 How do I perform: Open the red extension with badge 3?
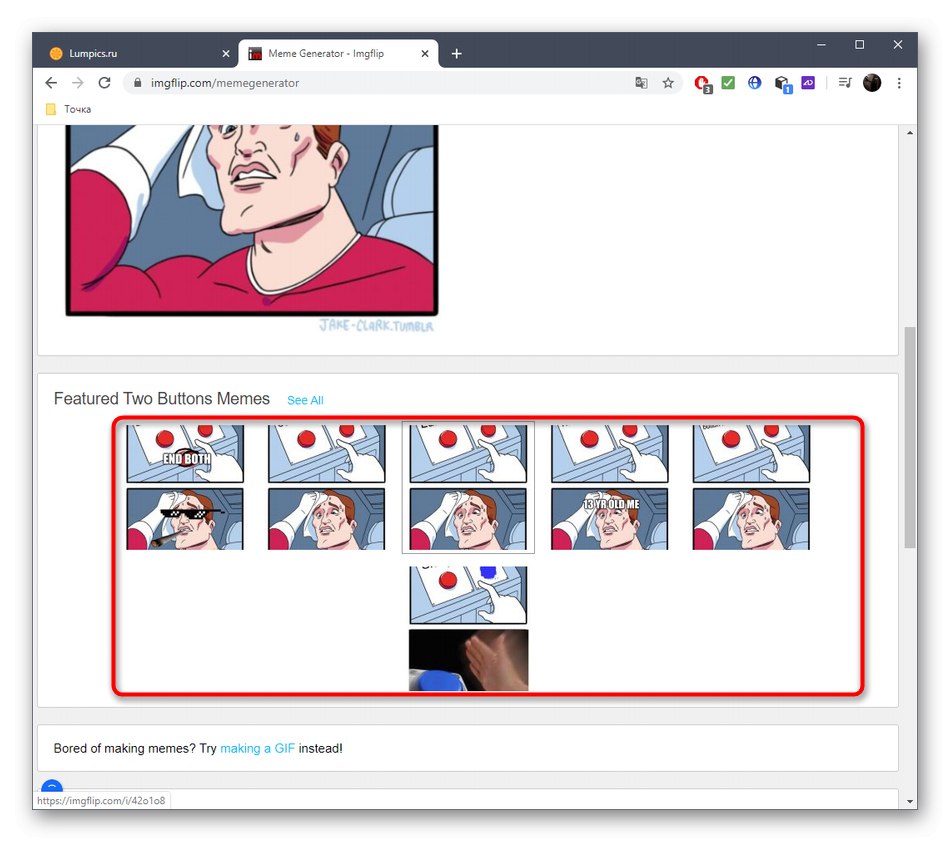point(703,84)
